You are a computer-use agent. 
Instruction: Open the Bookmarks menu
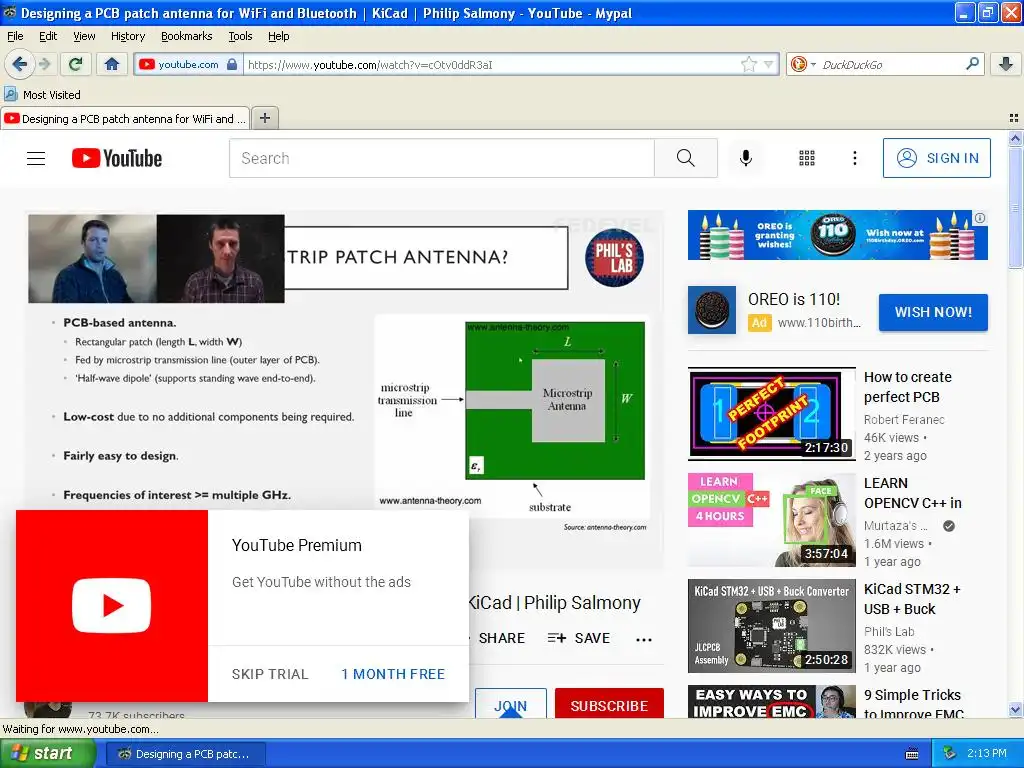(x=187, y=36)
